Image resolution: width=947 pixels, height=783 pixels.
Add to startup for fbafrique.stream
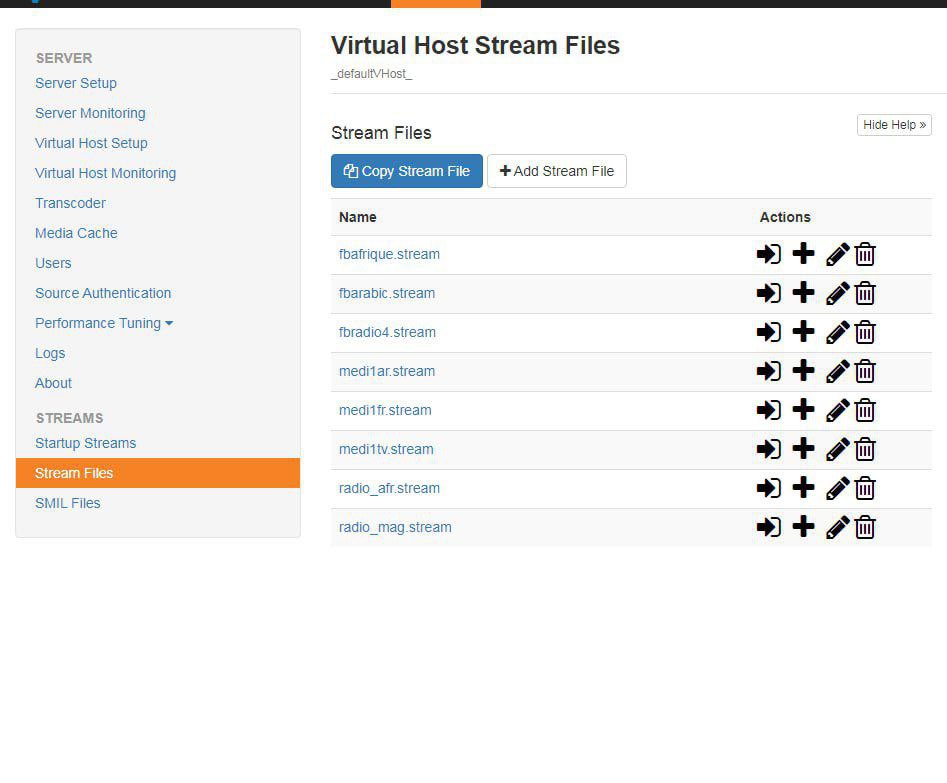[x=803, y=254]
